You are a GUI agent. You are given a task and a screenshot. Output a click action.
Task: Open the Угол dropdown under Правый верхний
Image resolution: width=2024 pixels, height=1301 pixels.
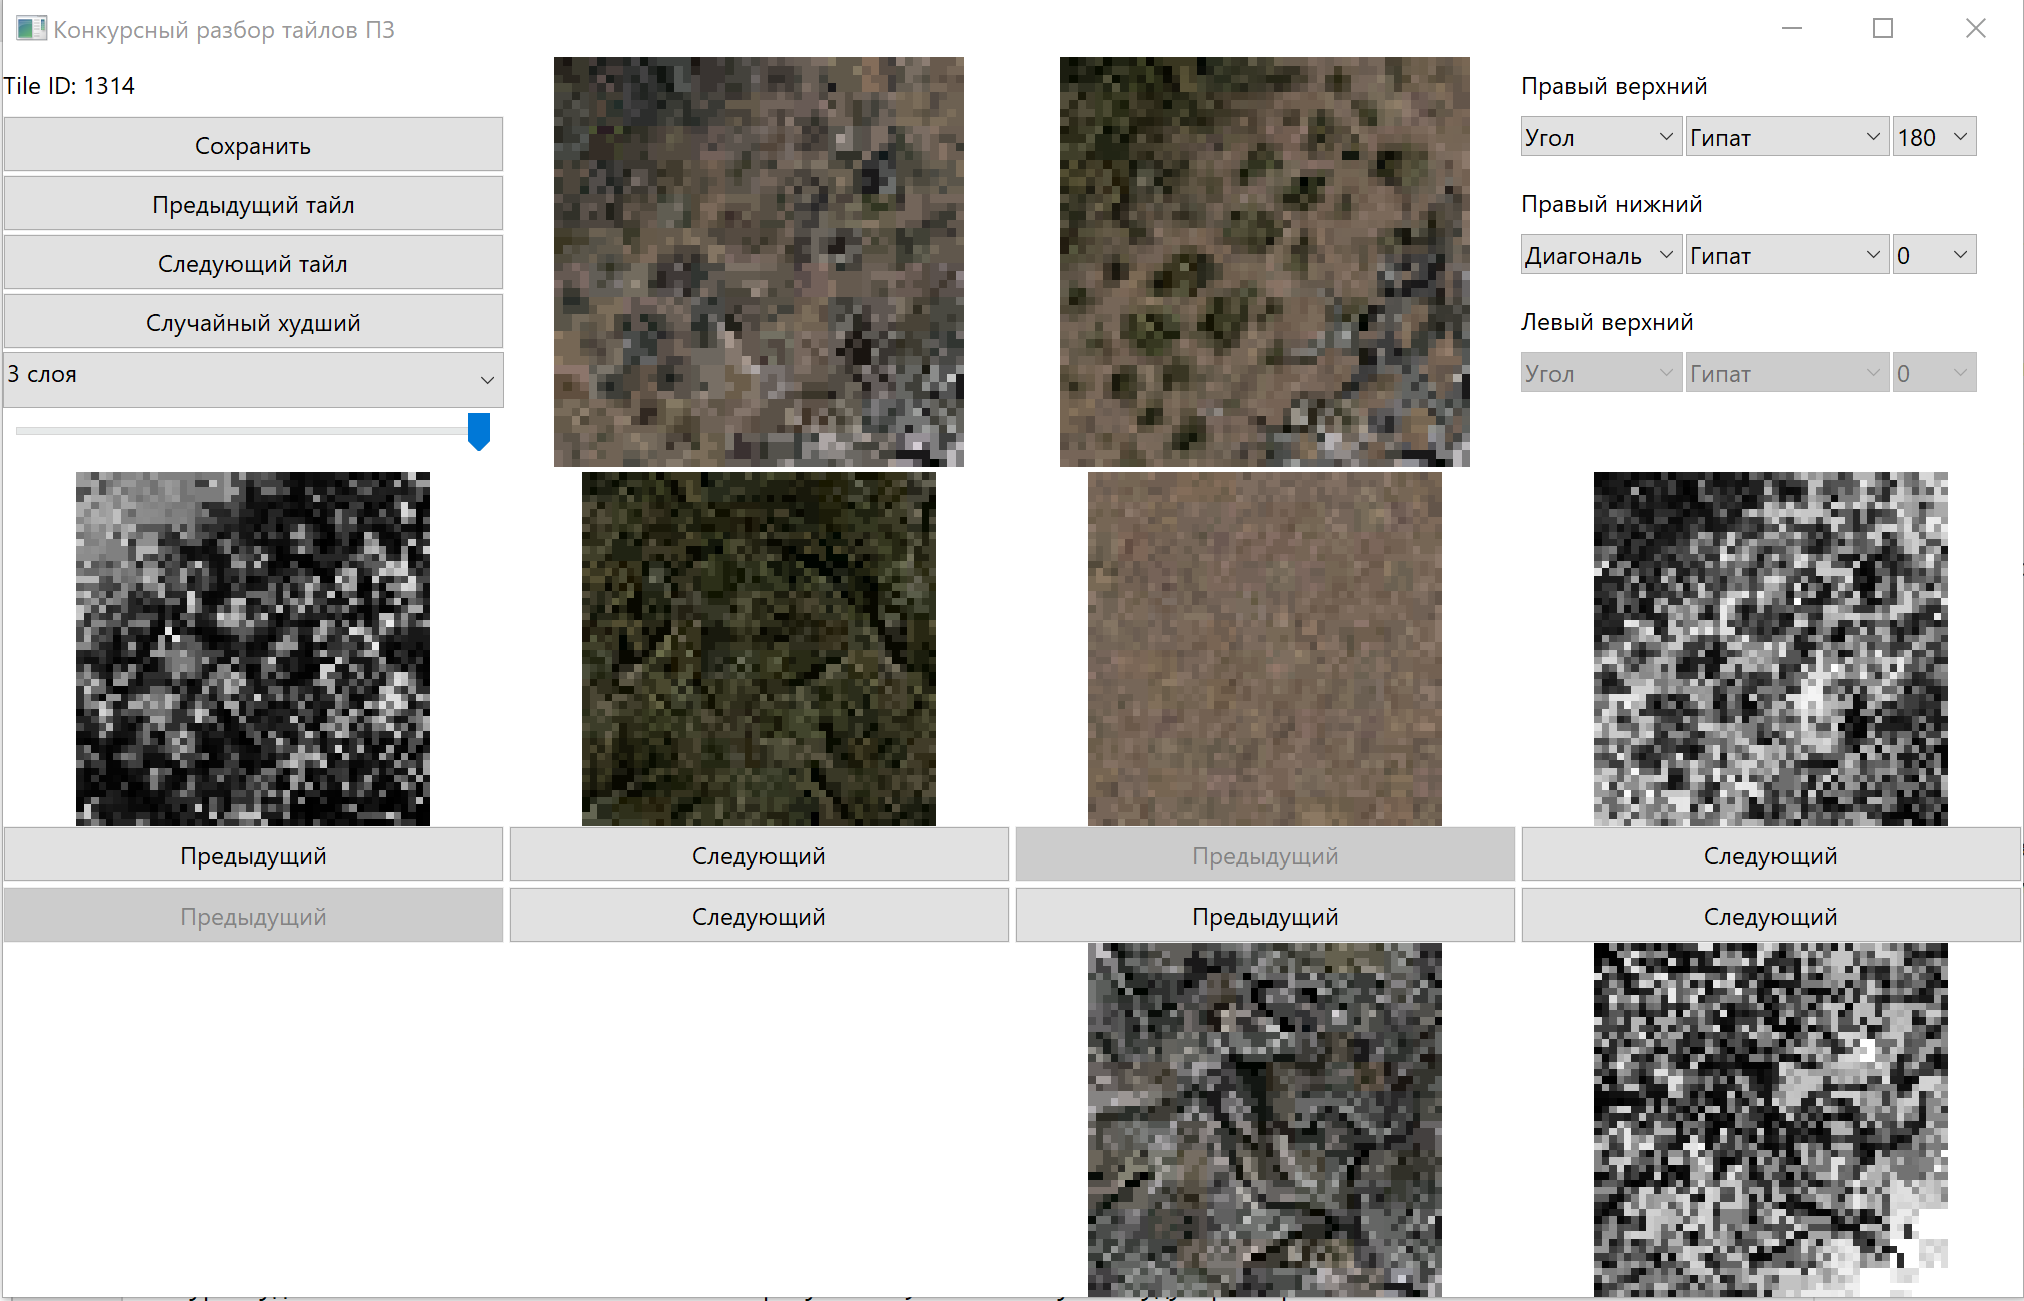point(1599,137)
